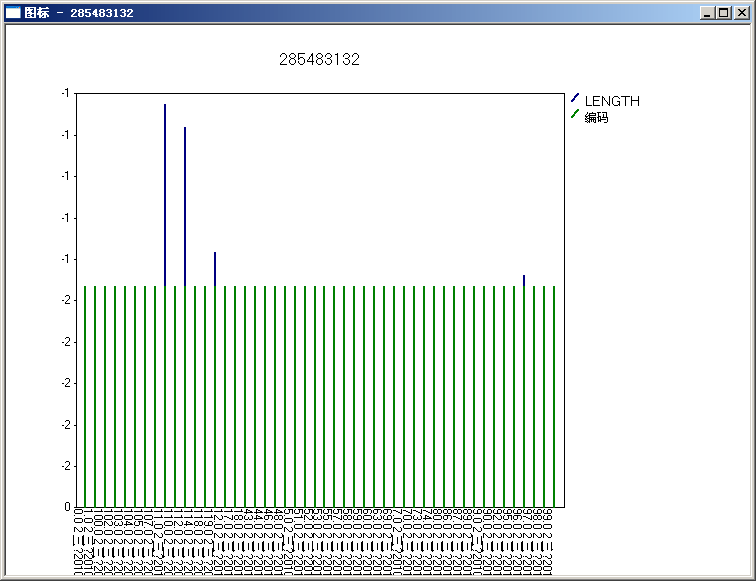This screenshot has height=581, width=756.
Task: Click the last X-axis label starting with 99
Action: tap(549, 540)
